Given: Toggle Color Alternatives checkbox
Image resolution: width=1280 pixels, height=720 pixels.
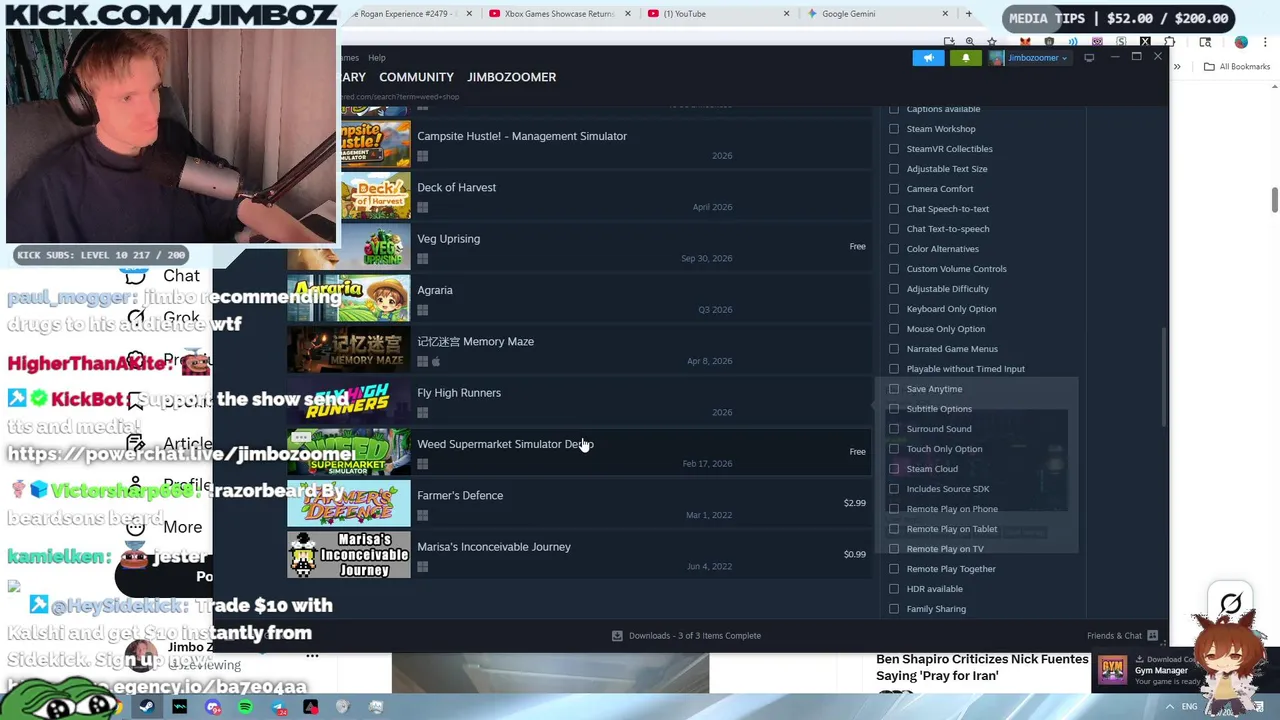Looking at the screenshot, I should pos(894,249).
